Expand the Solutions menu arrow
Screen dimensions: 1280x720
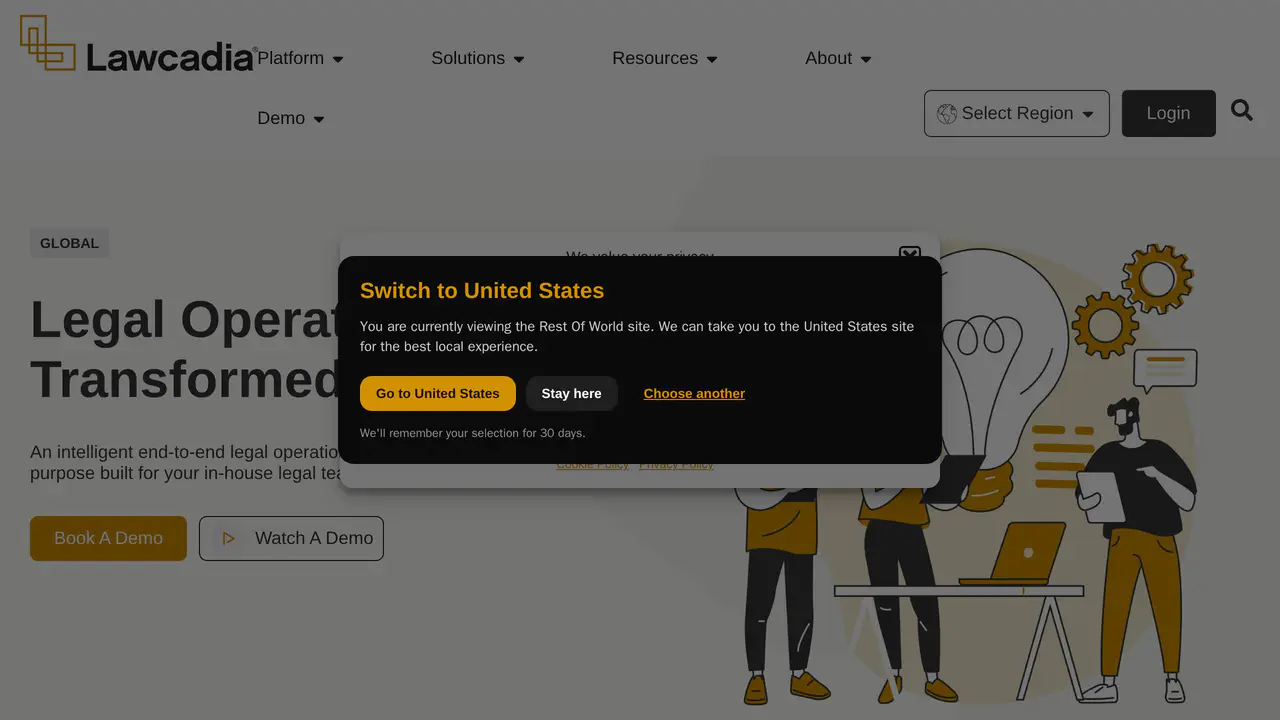[x=519, y=59]
